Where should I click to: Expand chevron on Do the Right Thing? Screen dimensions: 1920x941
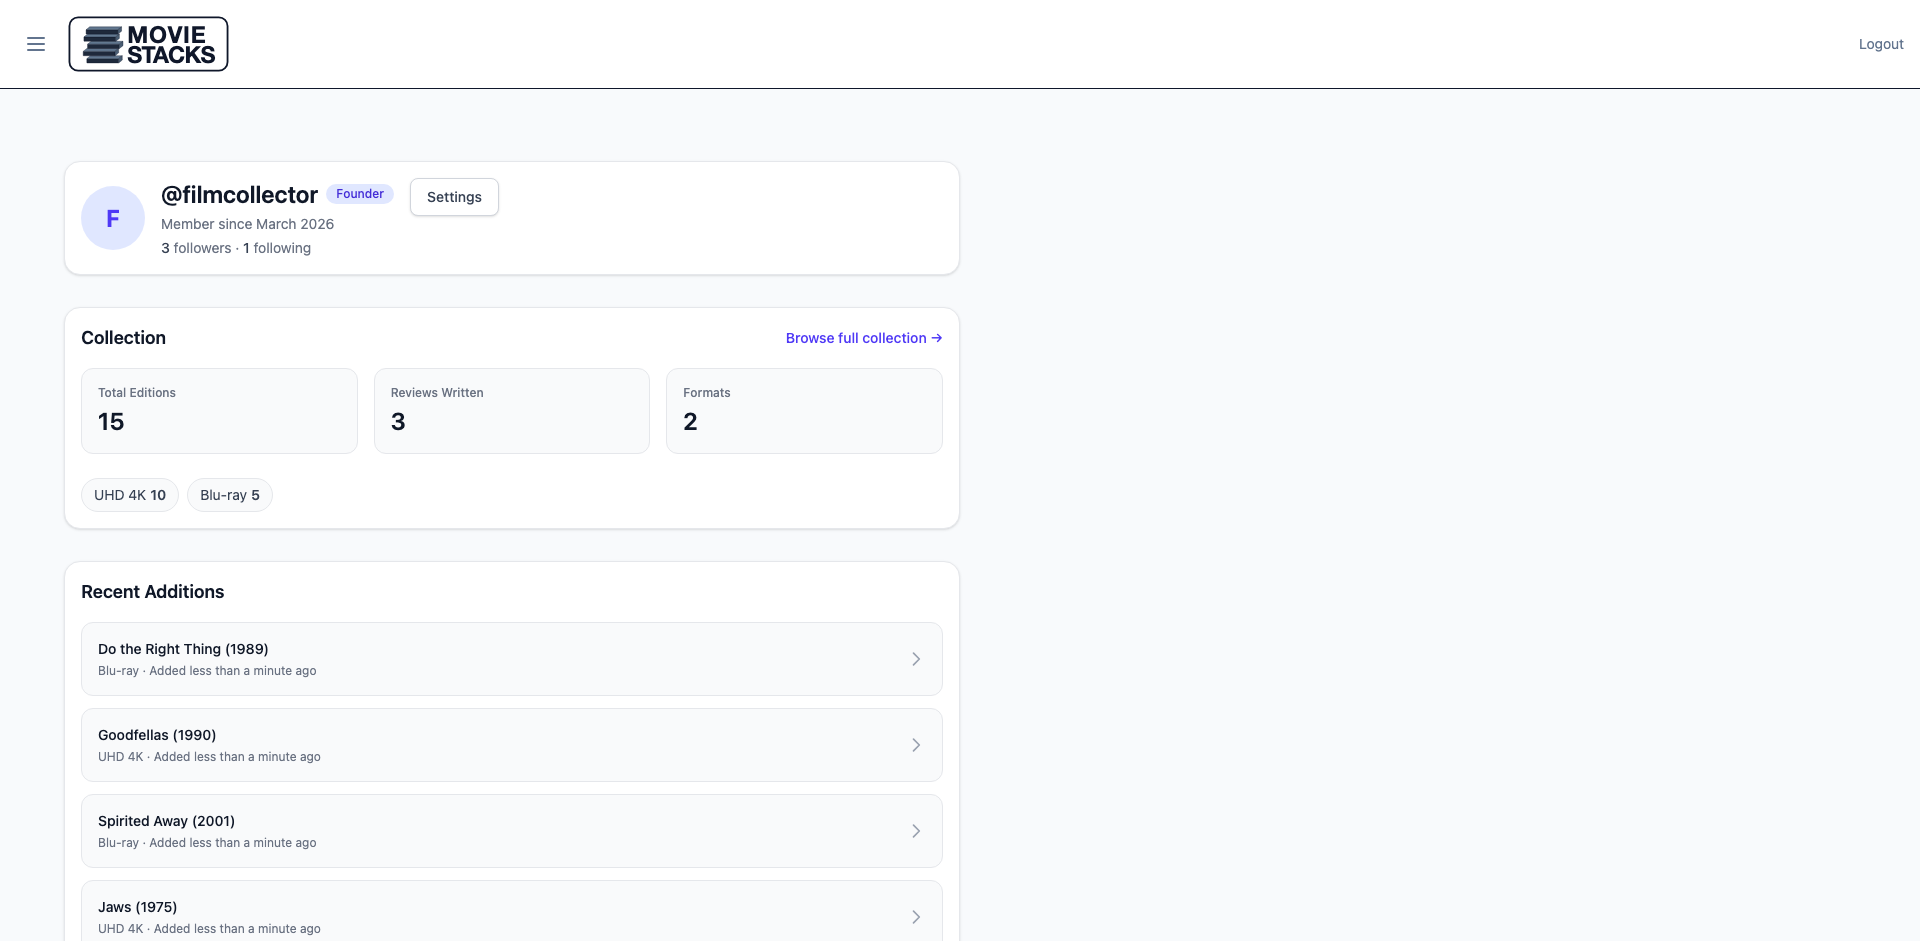(916, 659)
